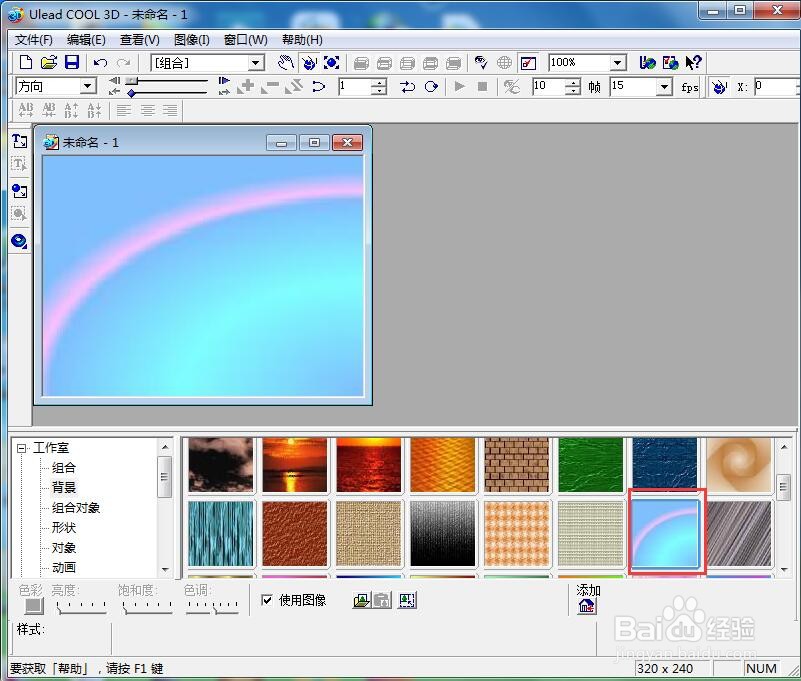Click the 亮度 brightness slider
The height and width of the screenshot is (681, 801).
pos(81,606)
